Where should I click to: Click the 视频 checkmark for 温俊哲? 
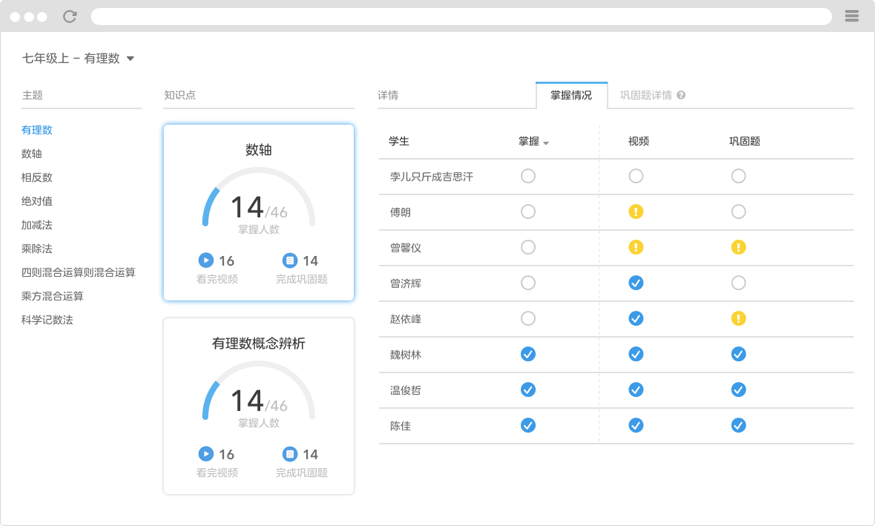point(636,390)
